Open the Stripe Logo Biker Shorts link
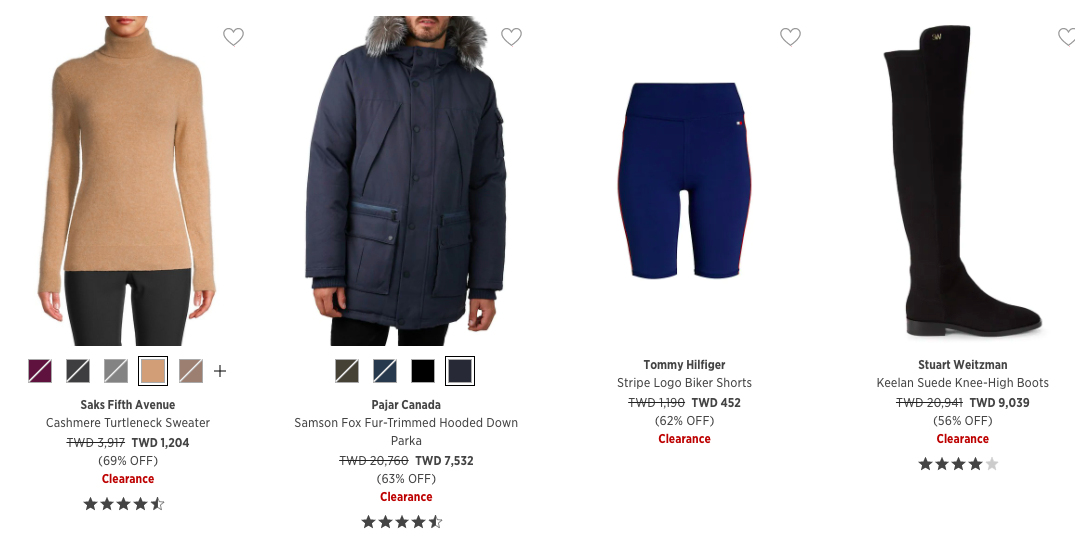 [x=684, y=383]
